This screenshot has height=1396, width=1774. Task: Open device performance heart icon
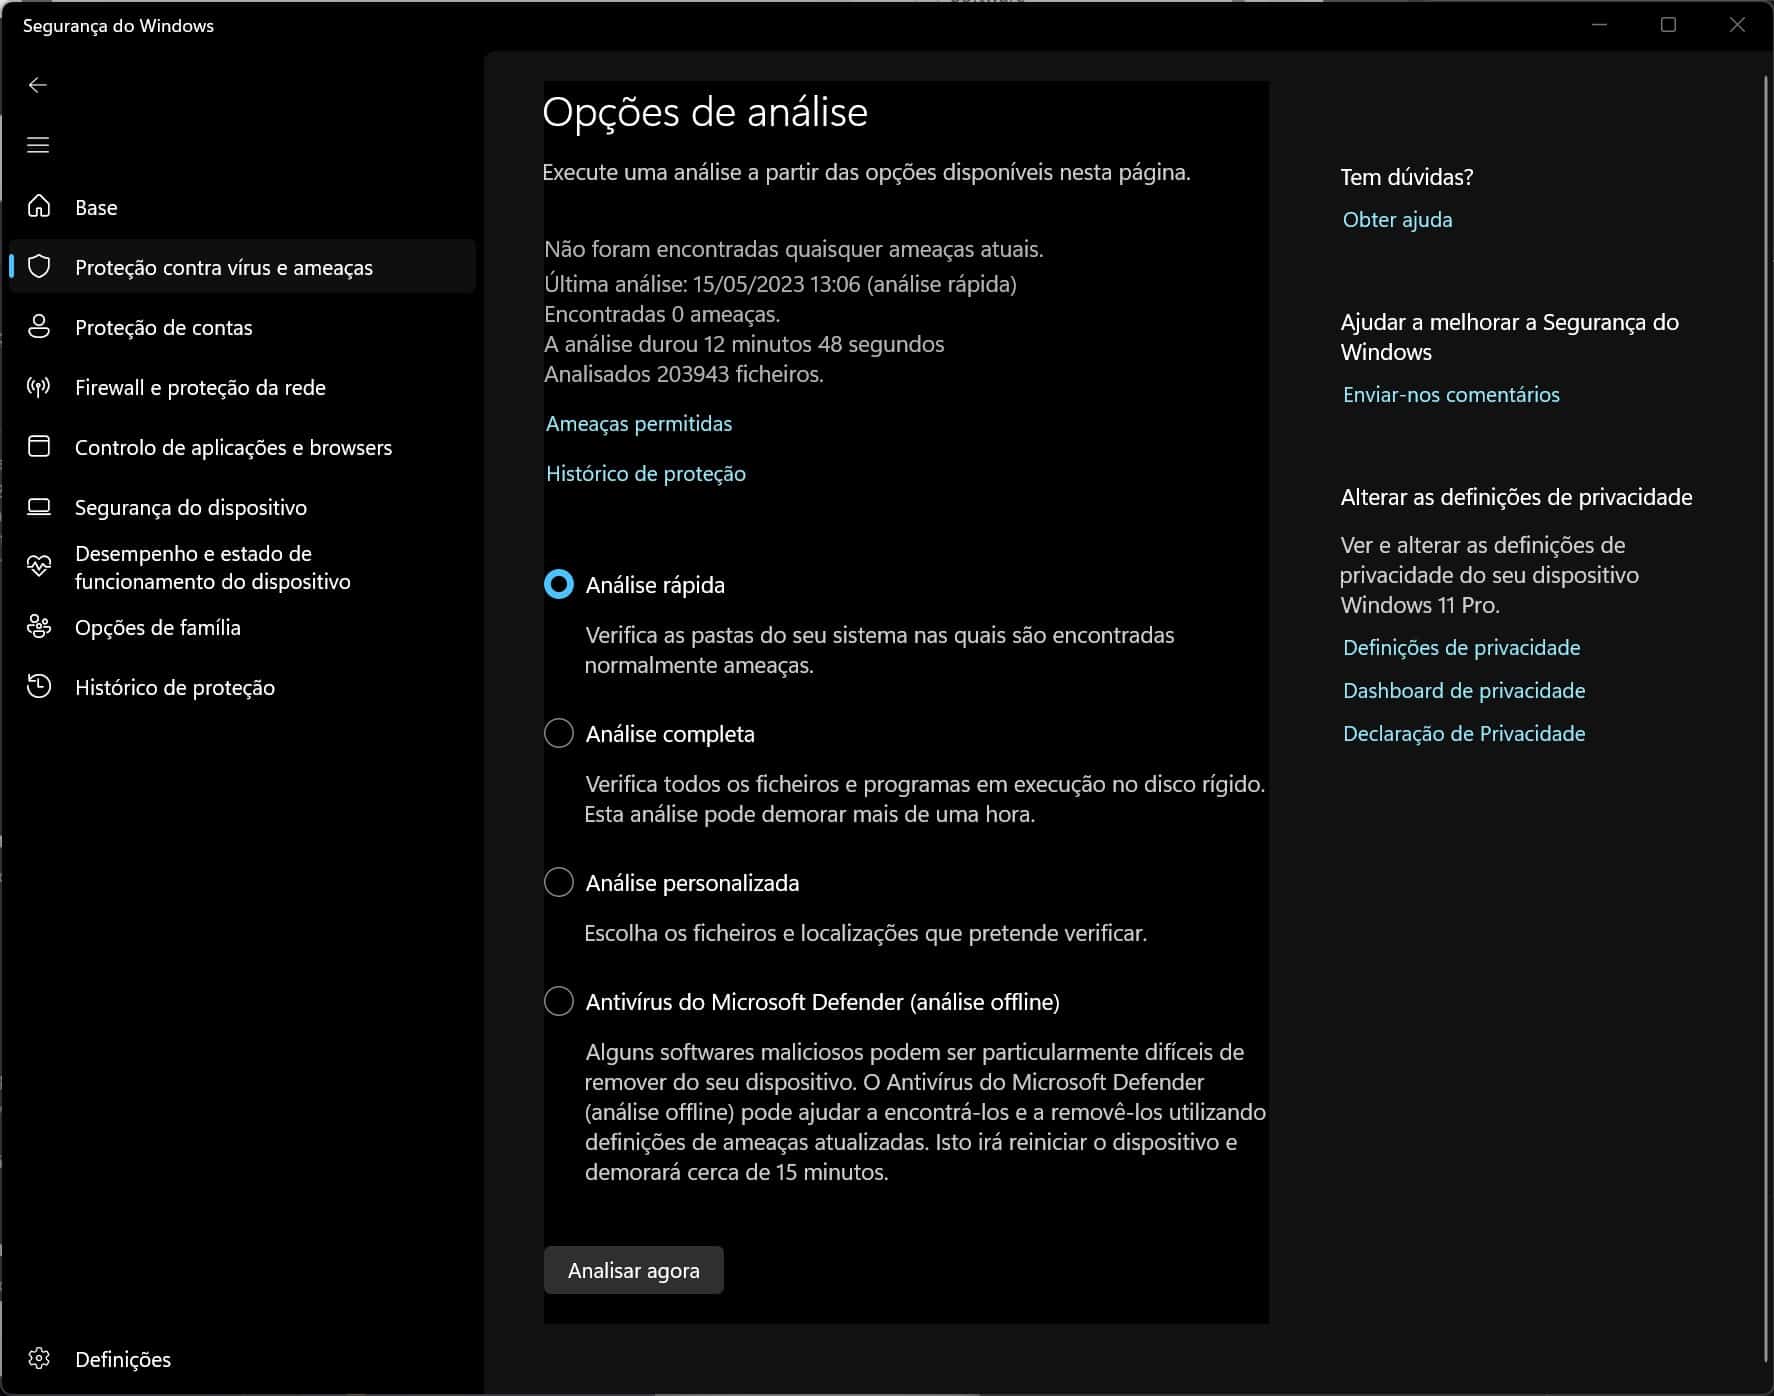[39, 567]
